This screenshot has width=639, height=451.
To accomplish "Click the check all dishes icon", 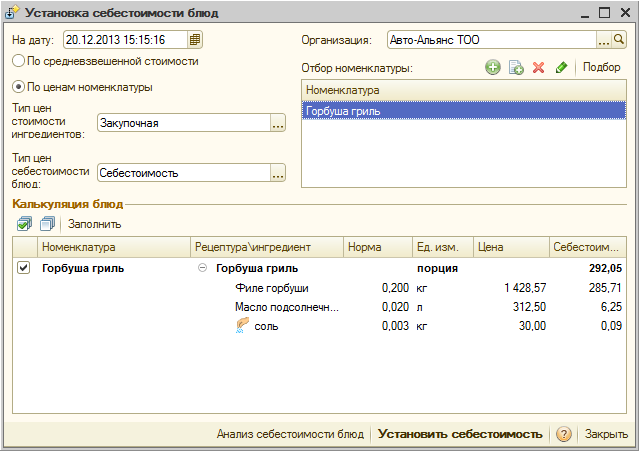I will click(25, 224).
